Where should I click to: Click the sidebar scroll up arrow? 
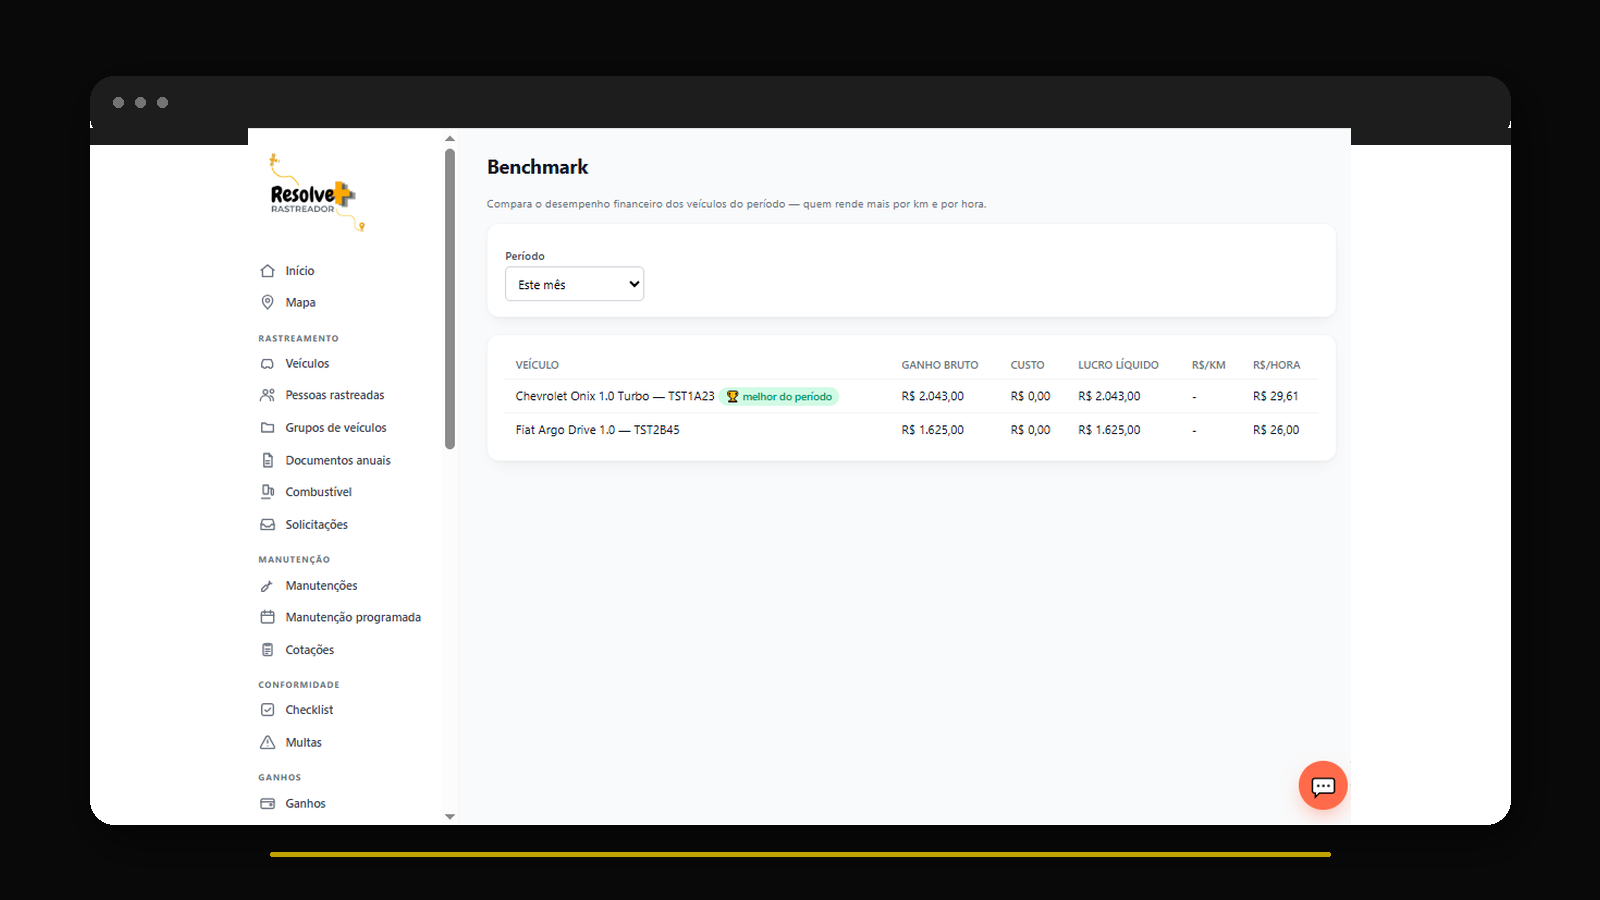450,138
